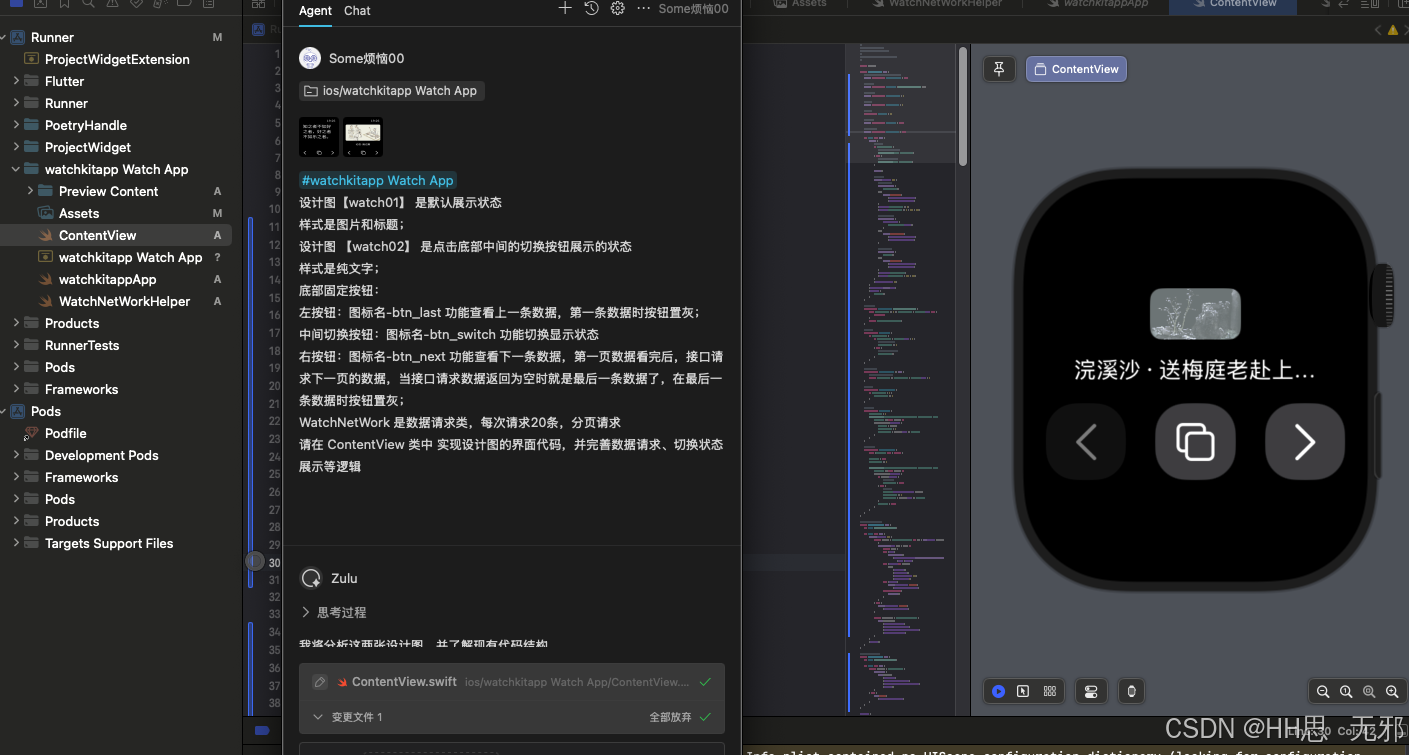Zoom in the preview canvas
The height and width of the screenshot is (755, 1409).
1392,692
